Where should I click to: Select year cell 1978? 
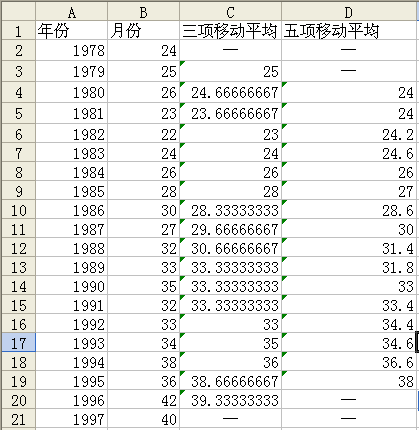coord(72,51)
